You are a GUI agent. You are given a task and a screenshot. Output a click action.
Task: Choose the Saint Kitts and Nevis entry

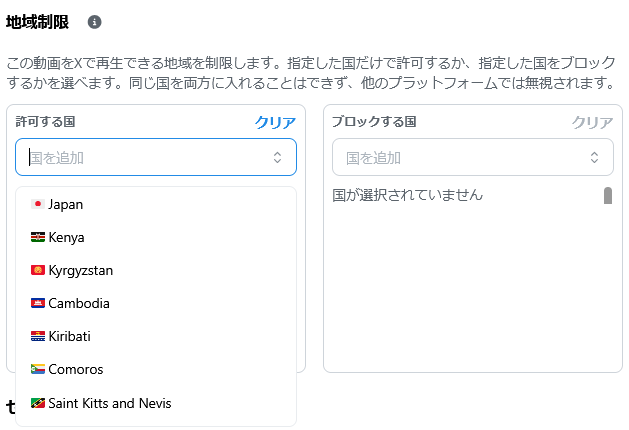[x=156, y=403]
